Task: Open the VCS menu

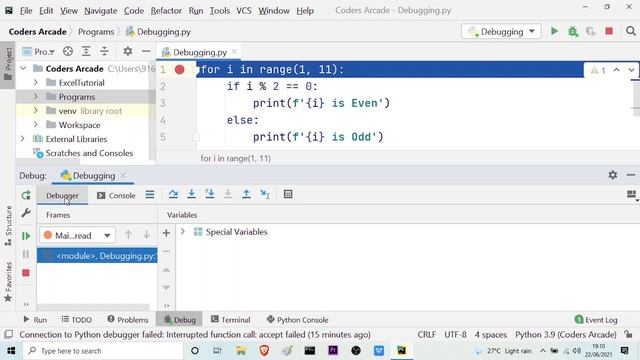Action: 244,11
